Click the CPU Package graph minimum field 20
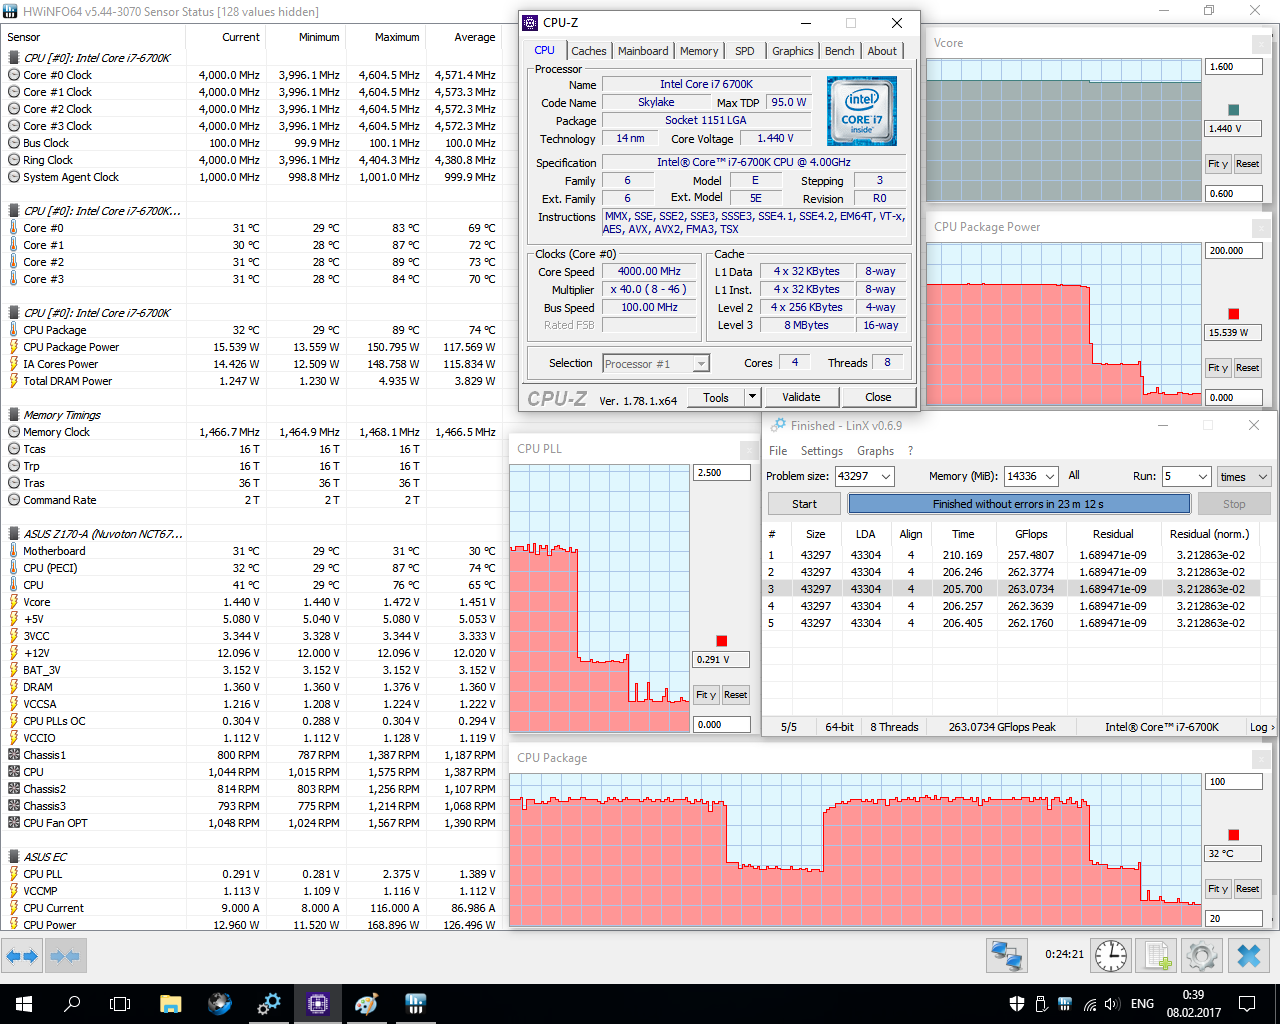This screenshot has height=1024, width=1280. point(1234,918)
